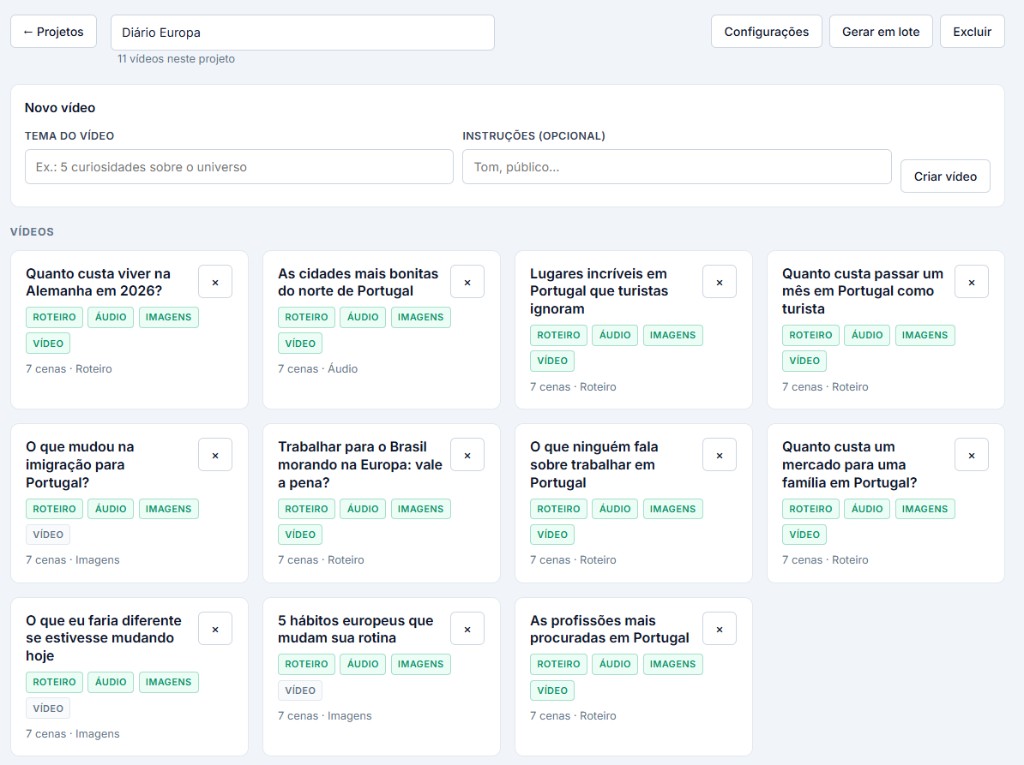Image resolution: width=1024 pixels, height=765 pixels.
Task: Click '11 vídeos neste projeto' text
Action: pos(176,59)
